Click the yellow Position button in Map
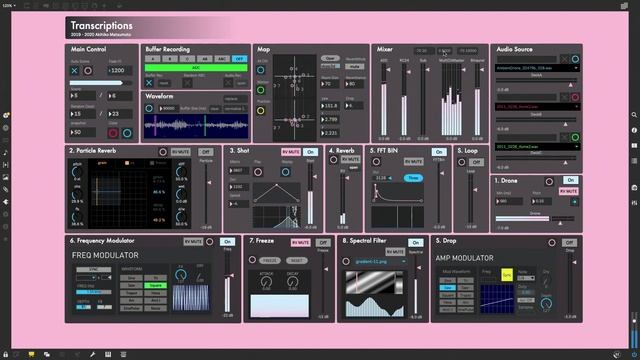 point(260,111)
